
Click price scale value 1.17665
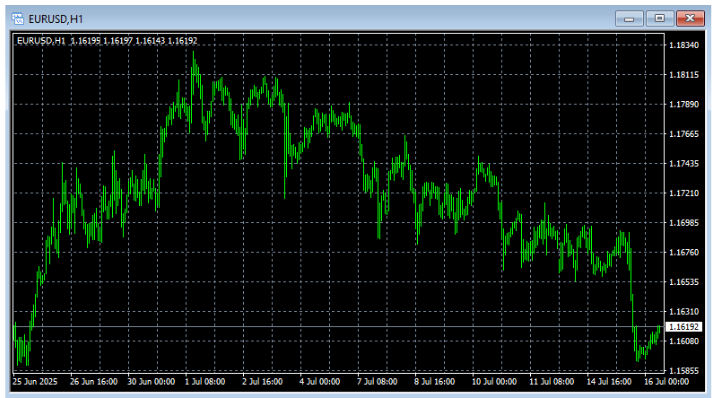tap(684, 134)
